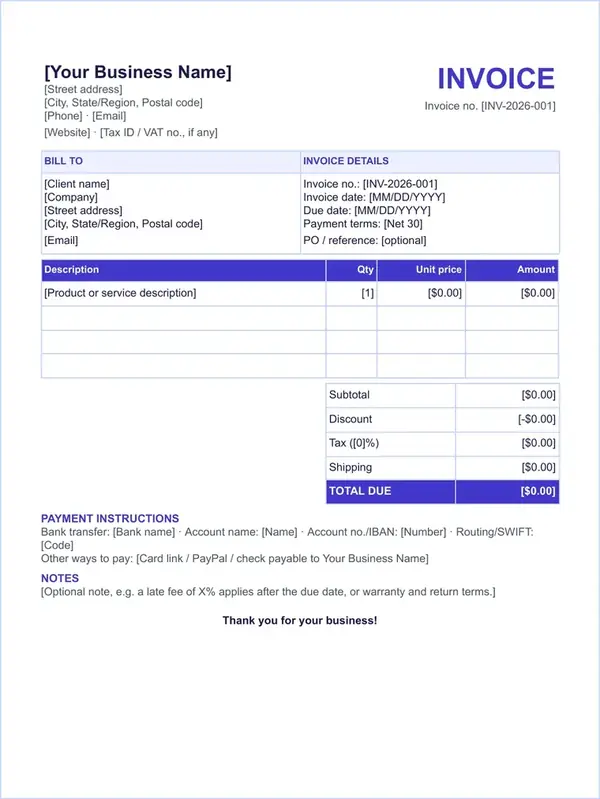Select the NOTES heading
Viewport: 600px width, 799px height.
tap(60, 578)
